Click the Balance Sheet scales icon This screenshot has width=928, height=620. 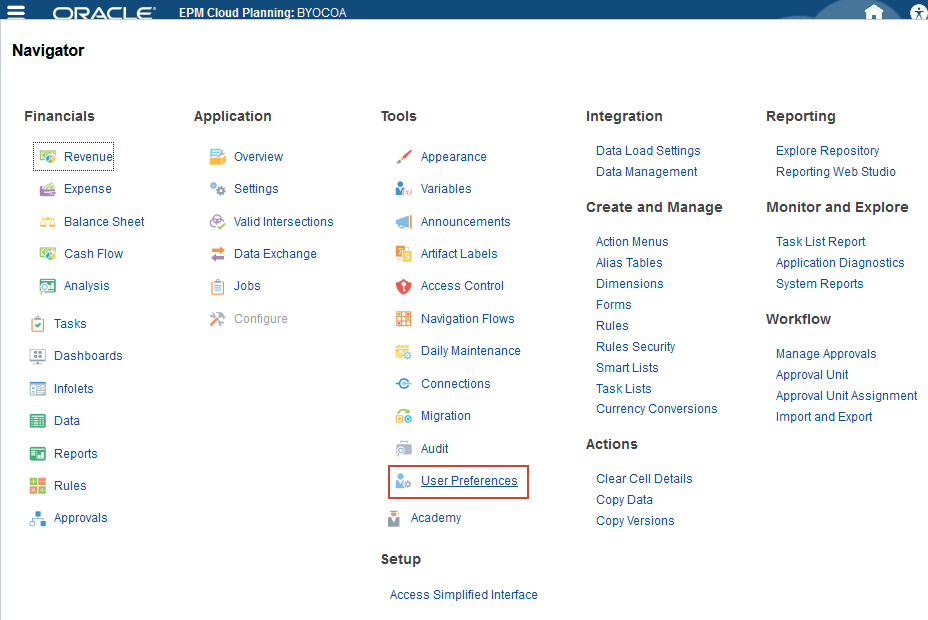47,222
